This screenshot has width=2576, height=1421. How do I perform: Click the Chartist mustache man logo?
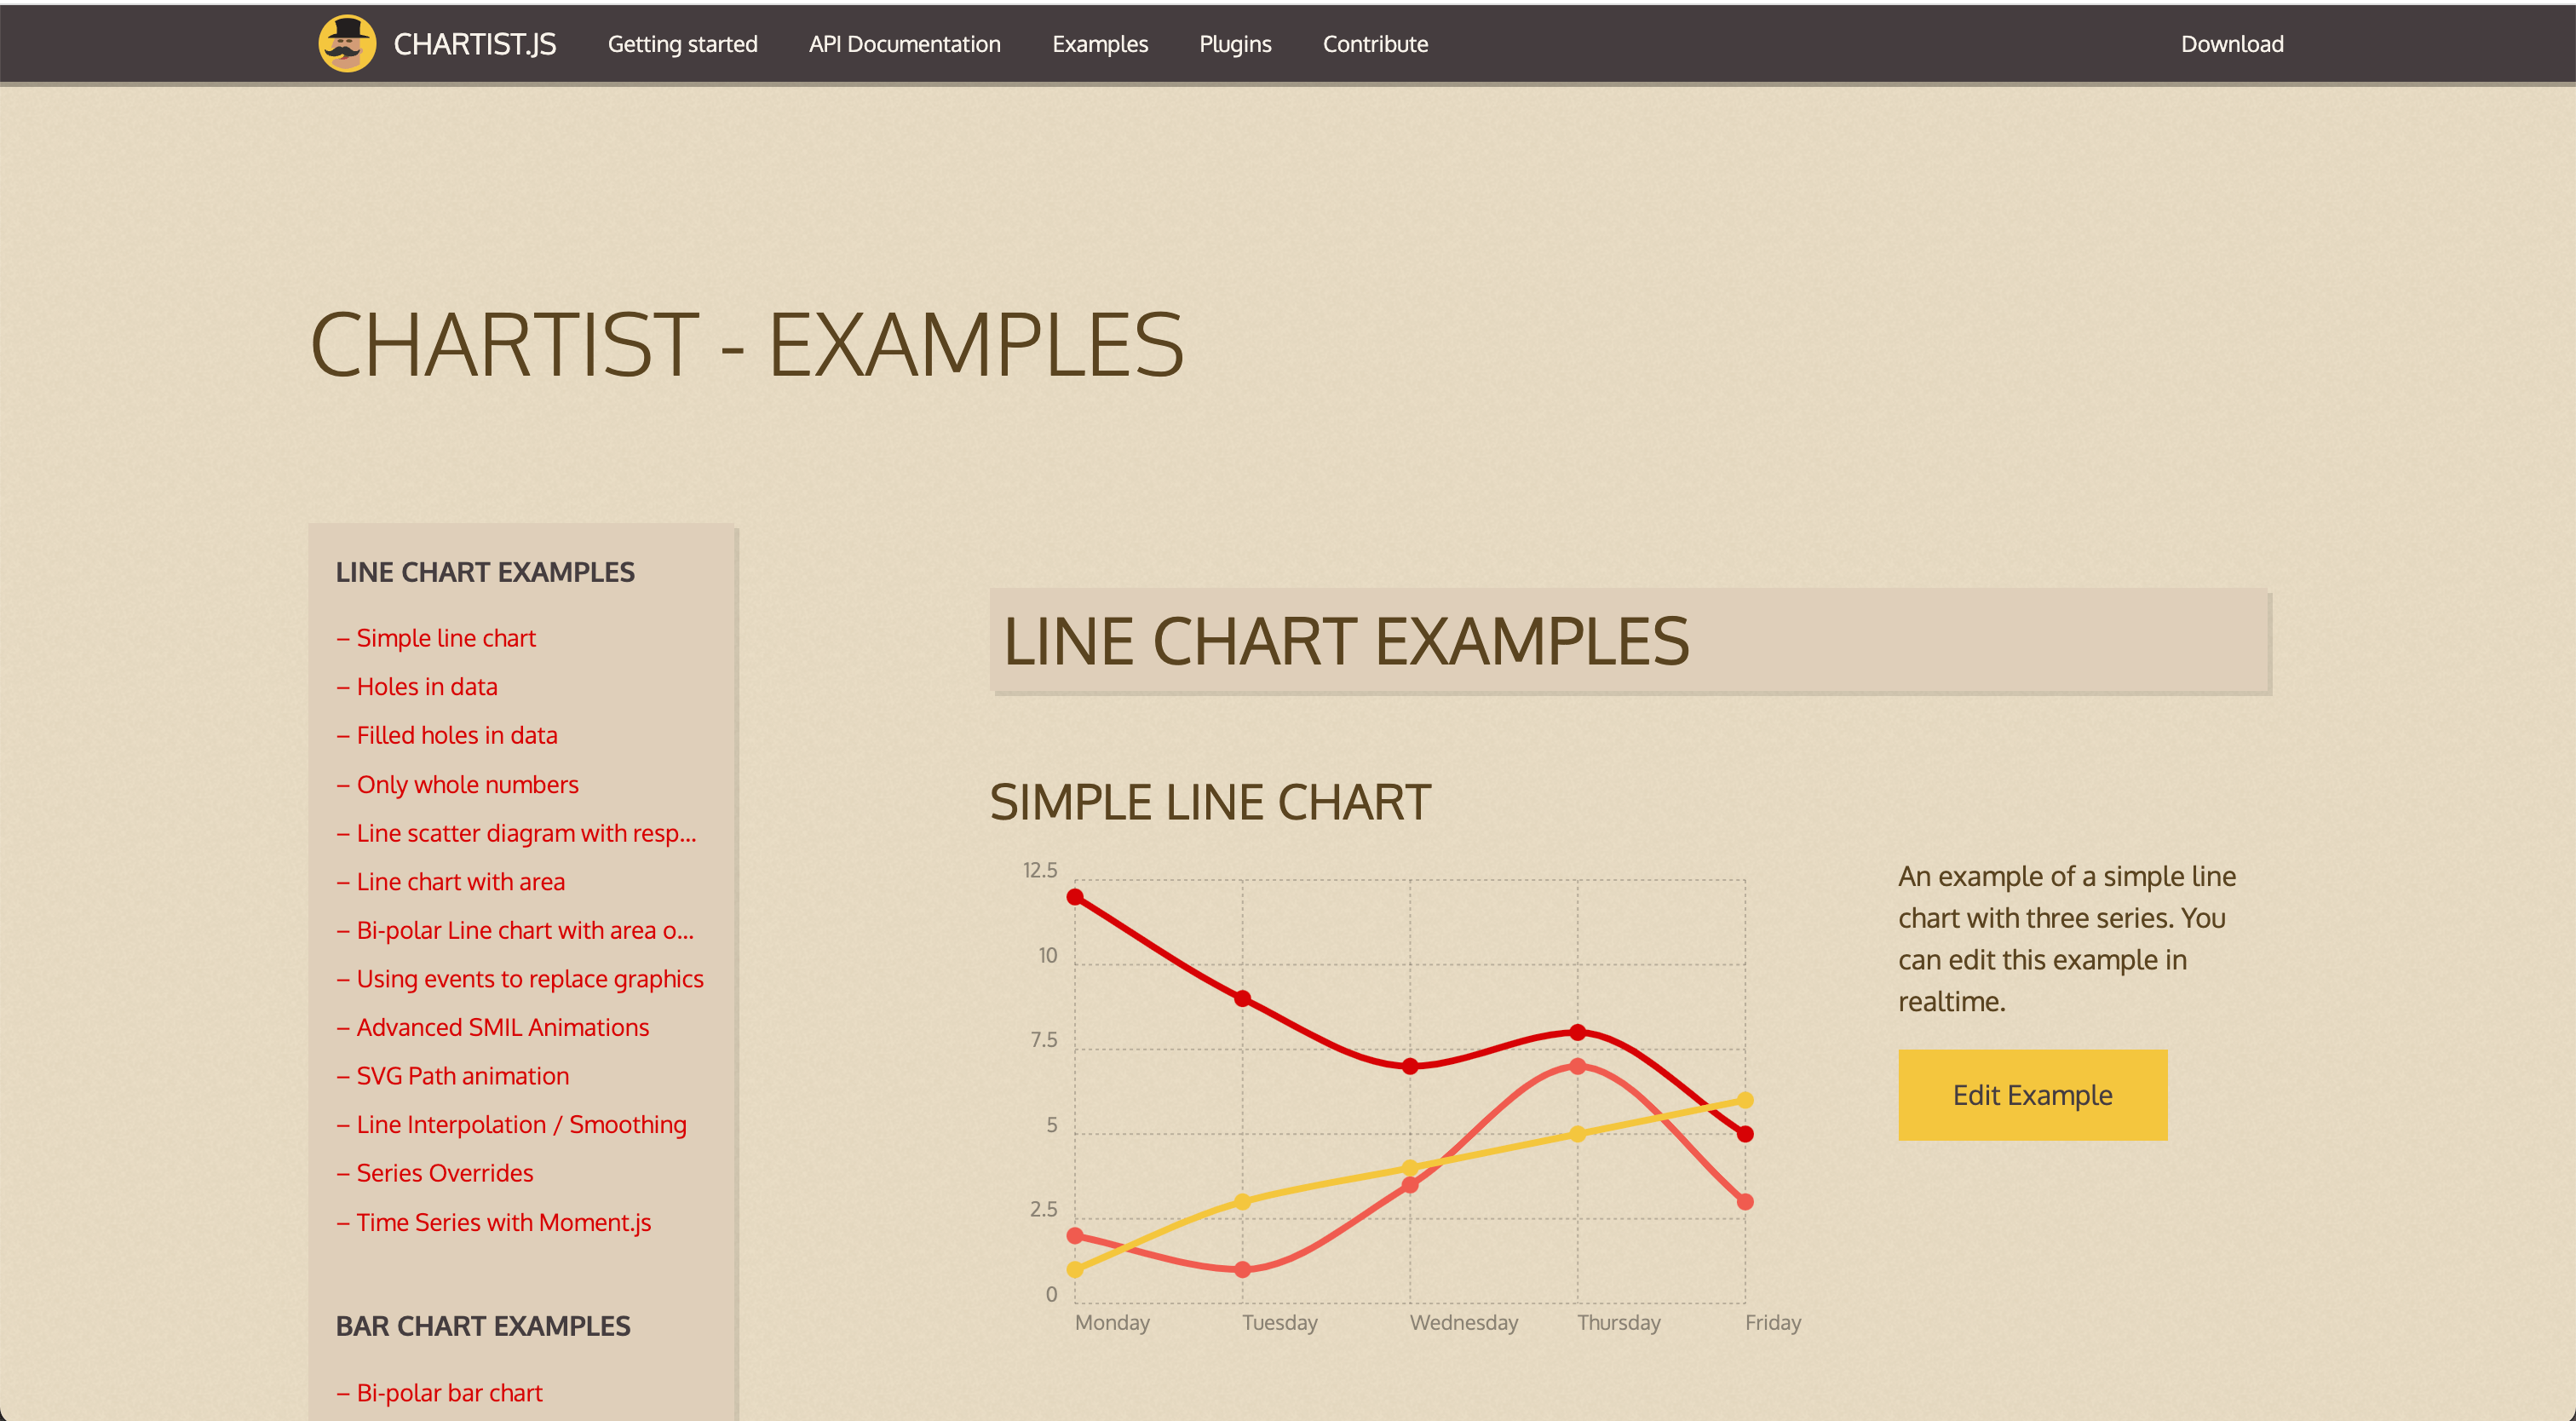tap(347, 44)
